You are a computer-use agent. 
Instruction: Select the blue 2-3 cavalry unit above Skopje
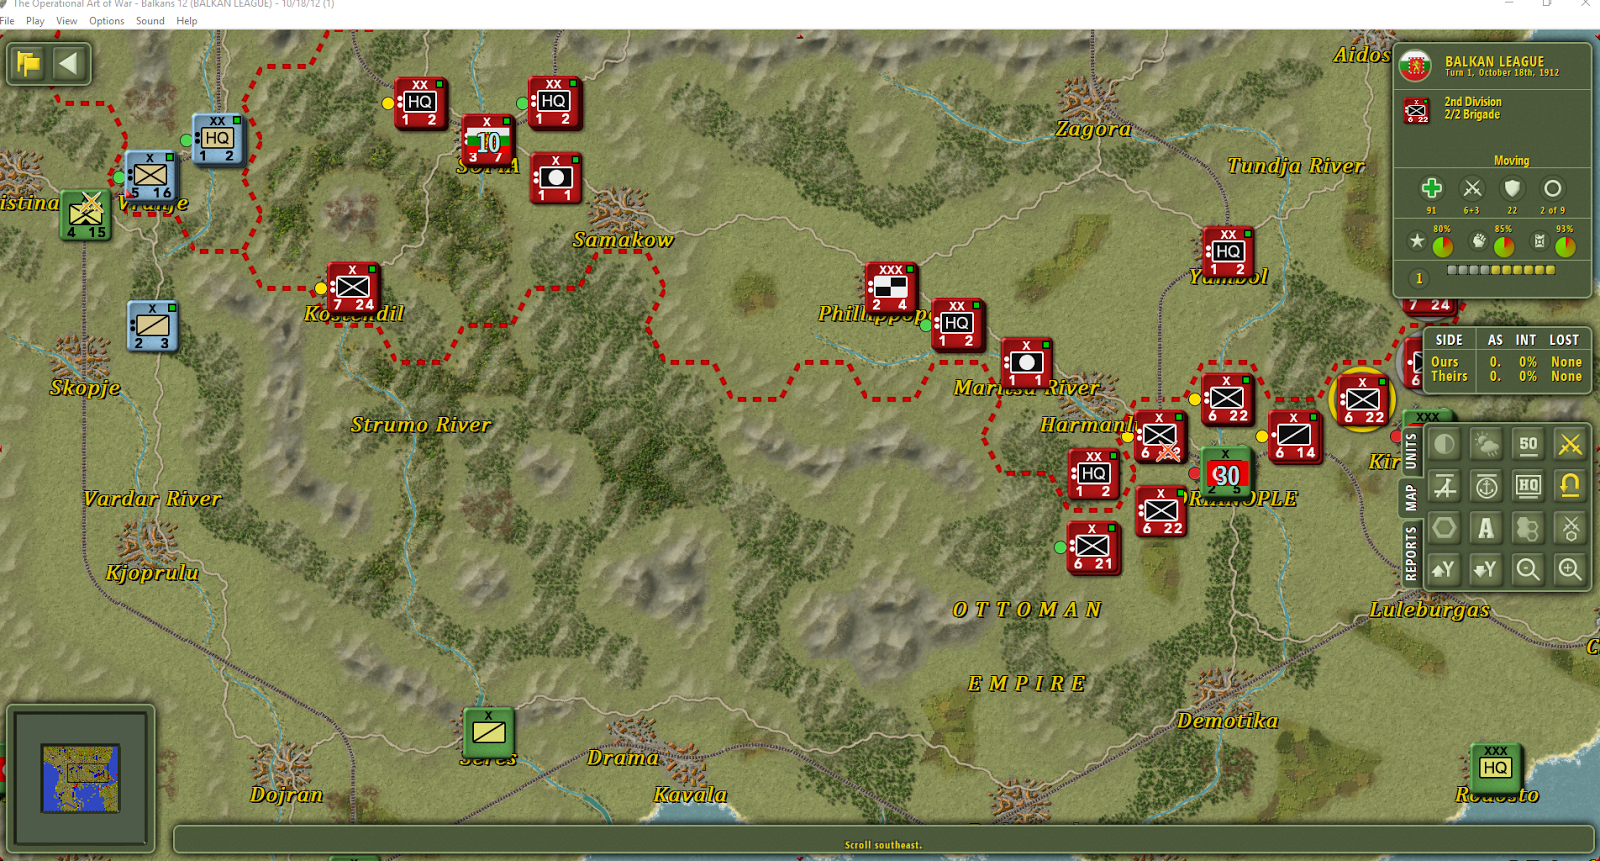(153, 326)
